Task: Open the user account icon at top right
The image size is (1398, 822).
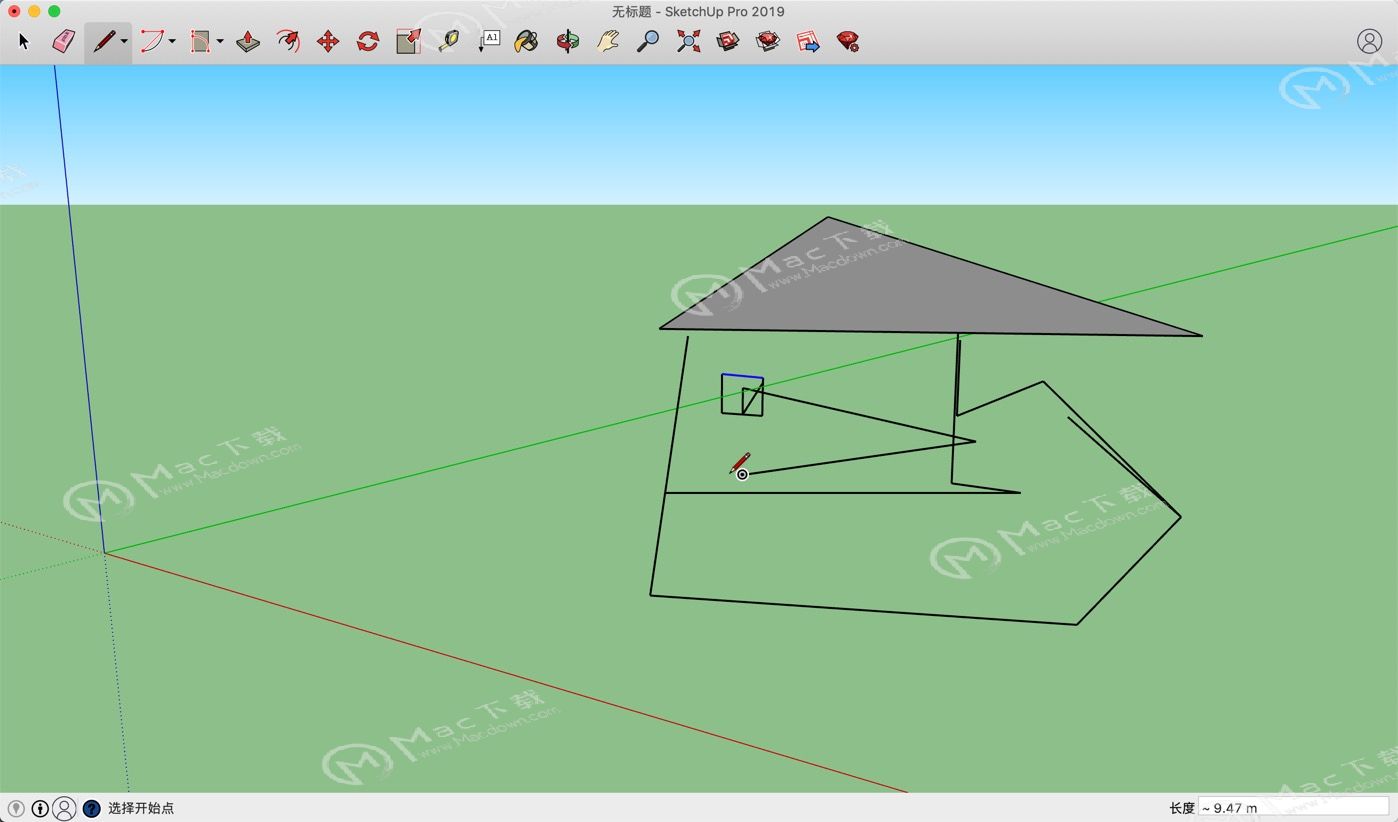Action: click(1369, 41)
